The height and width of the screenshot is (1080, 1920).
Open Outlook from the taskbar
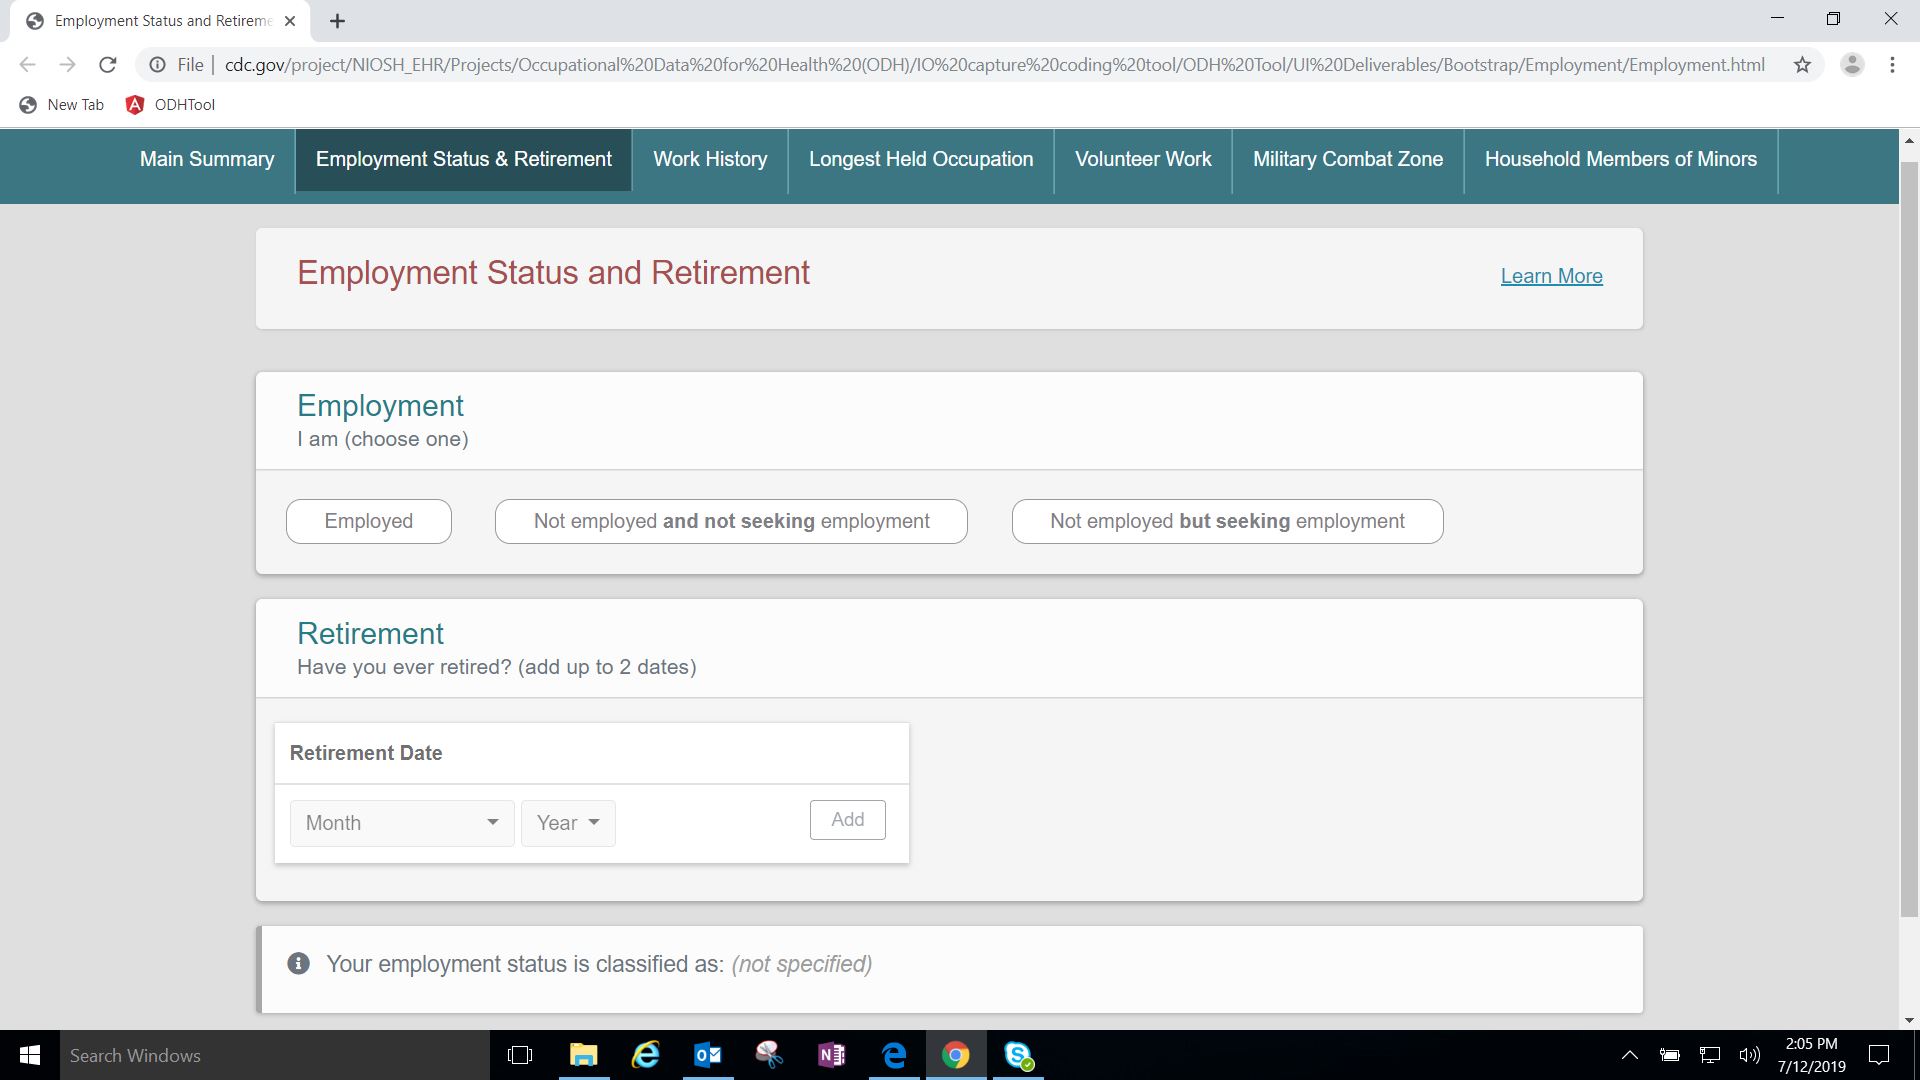coord(707,1055)
